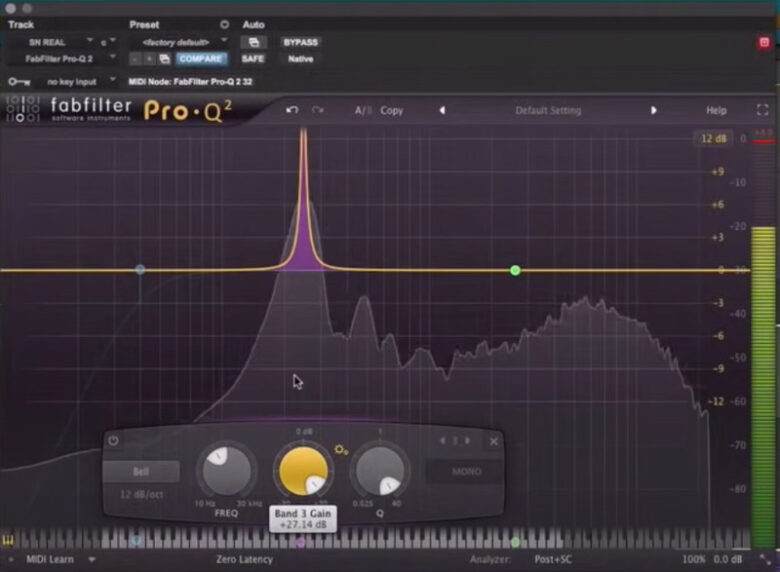The image size is (780, 572).
Task: Click the Band 3 Gain +27.14 dB tooltip
Action: click(x=303, y=519)
